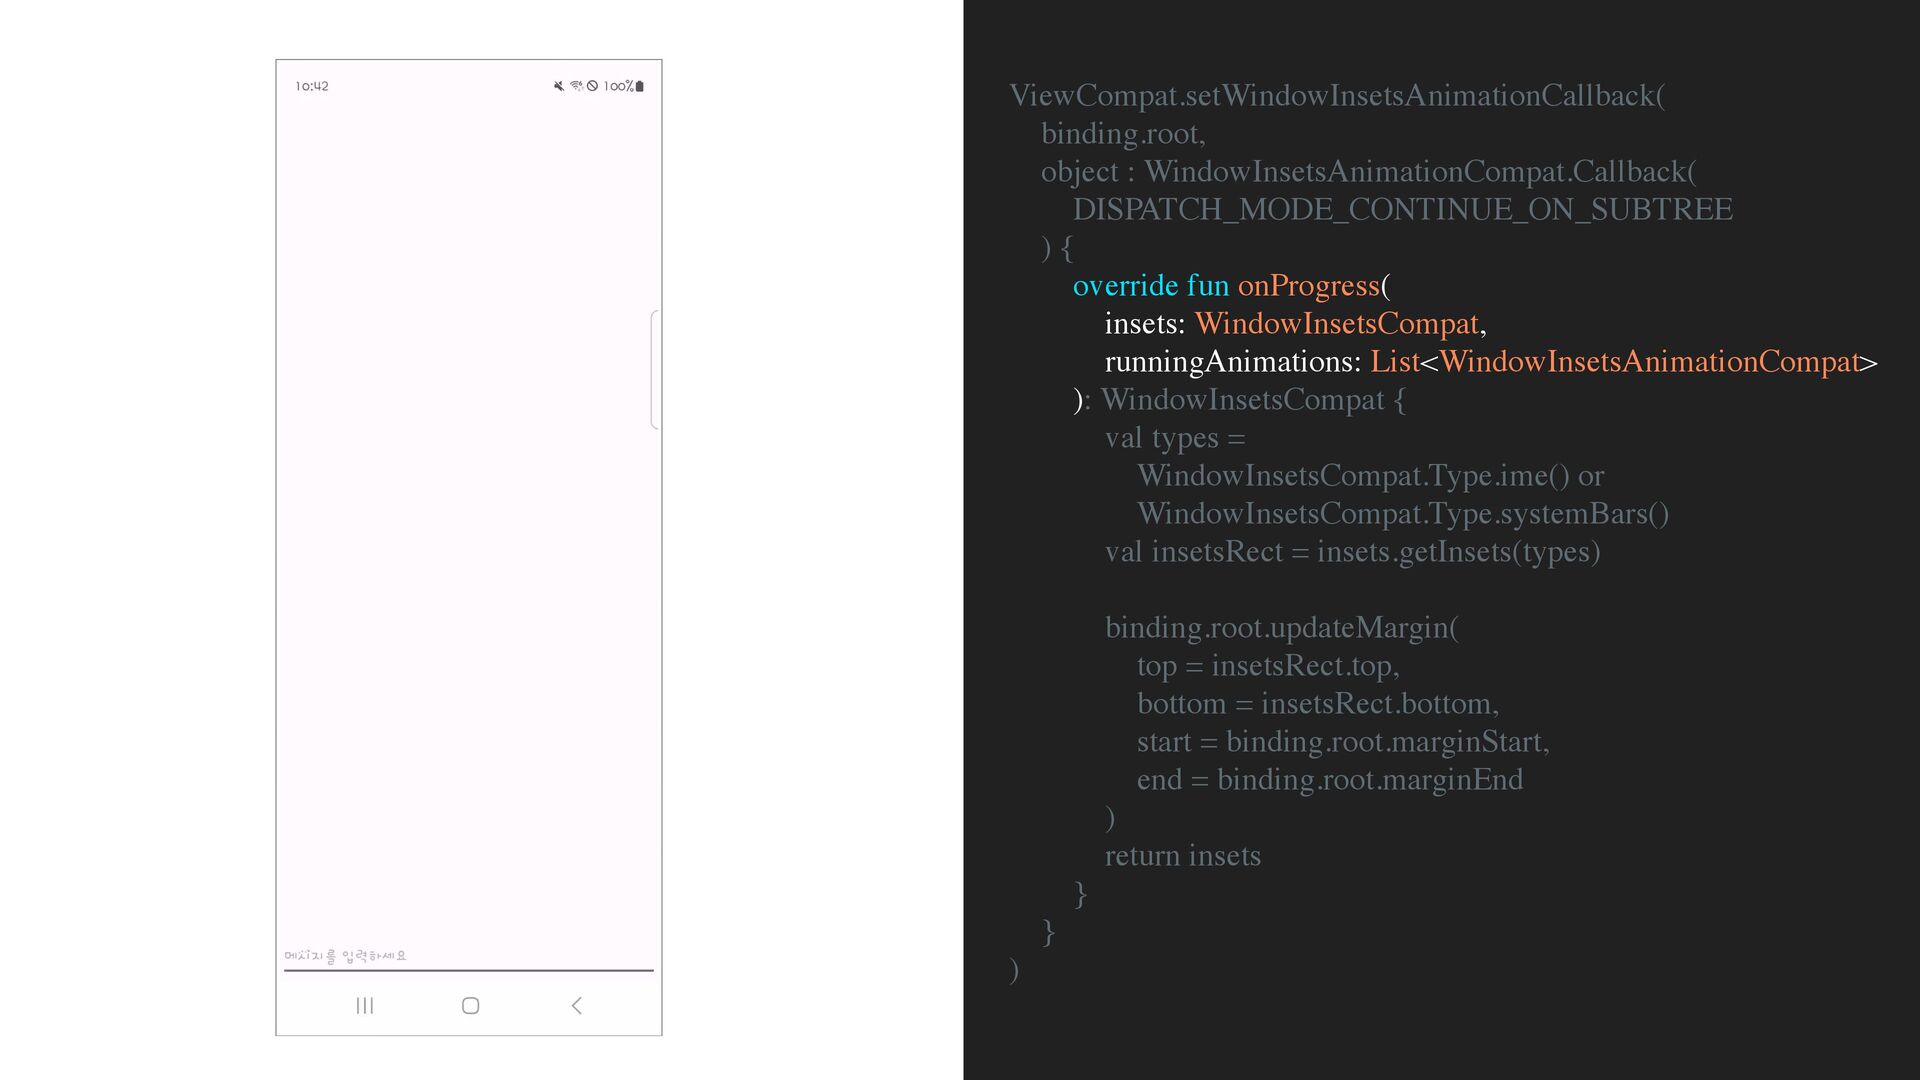Click the 100% battery percentage text

[618, 86]
